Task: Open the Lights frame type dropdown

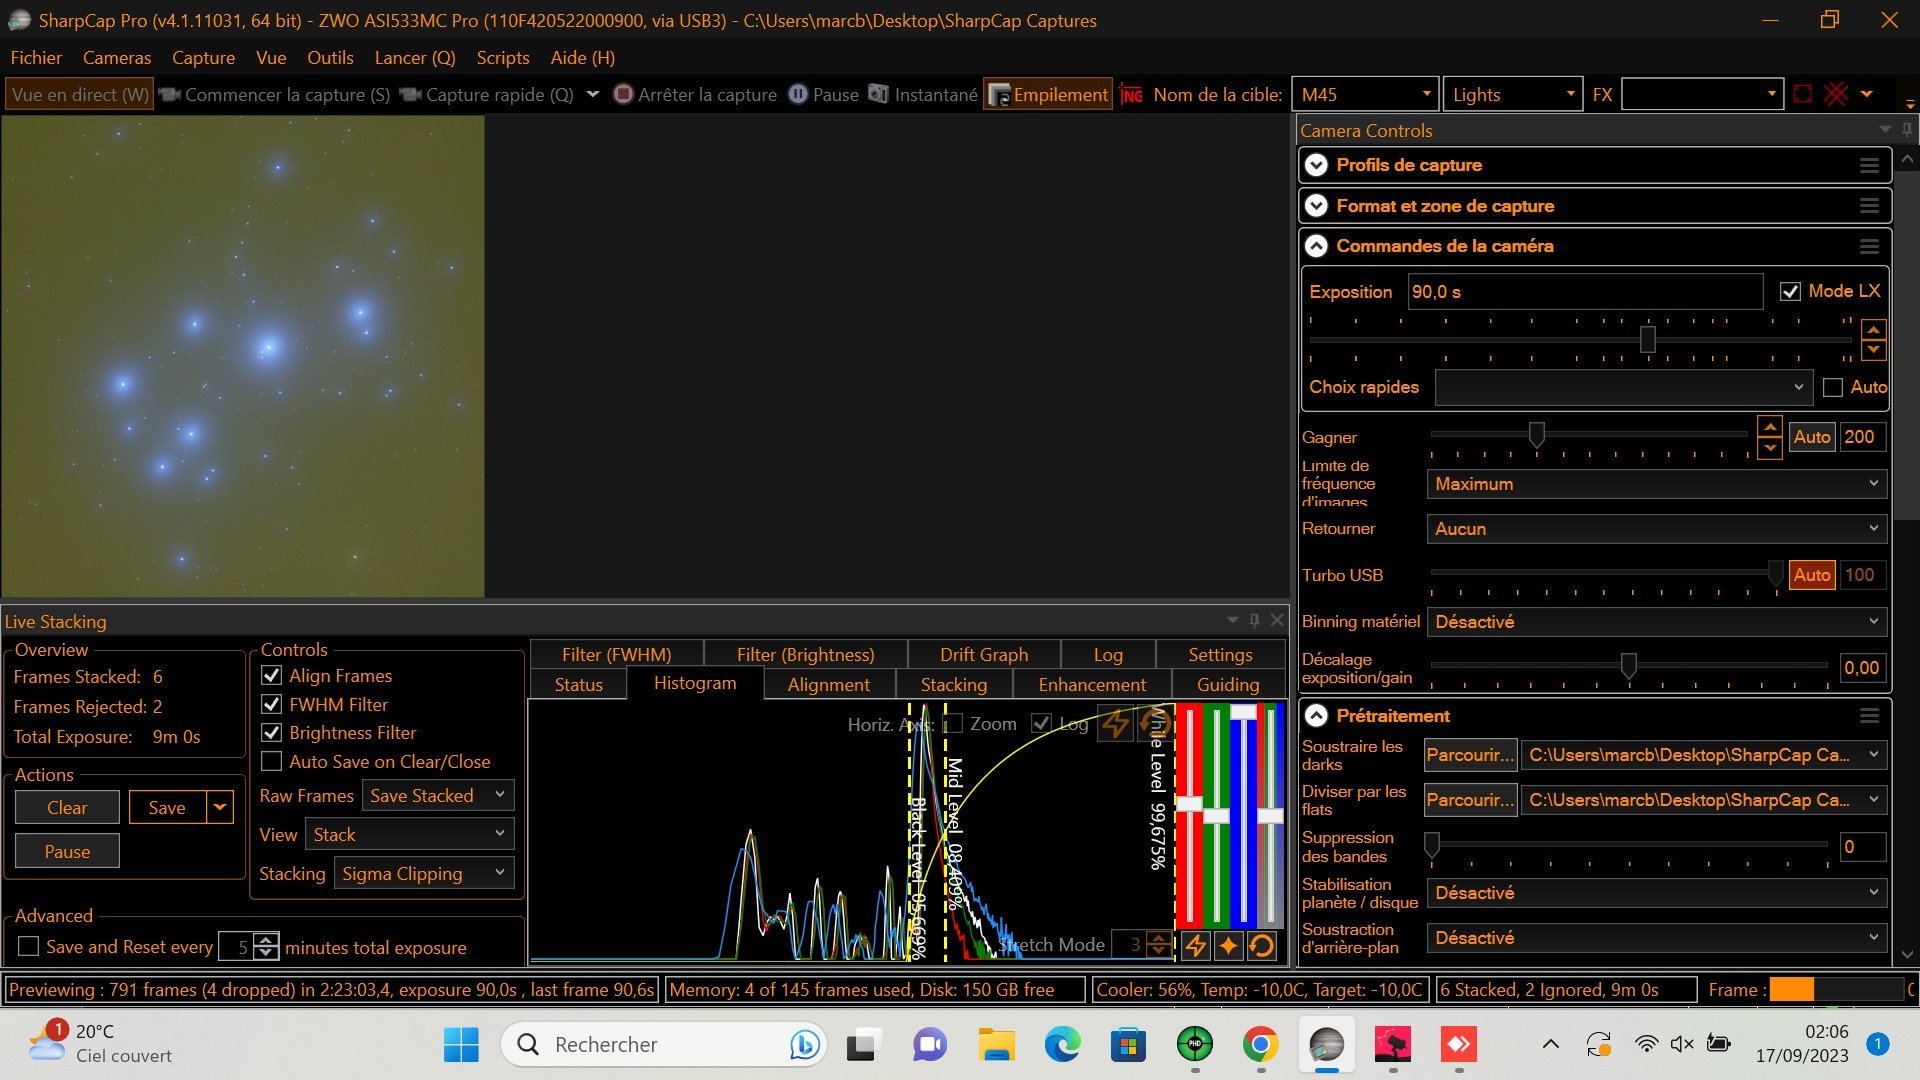Action: [x=1513, y=94]
